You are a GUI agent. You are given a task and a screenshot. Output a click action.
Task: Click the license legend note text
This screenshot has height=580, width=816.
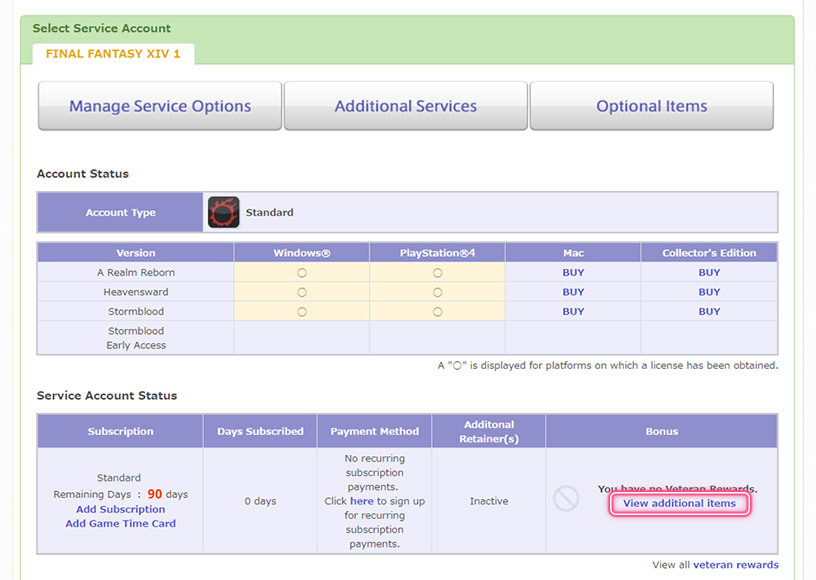point(608,365)
